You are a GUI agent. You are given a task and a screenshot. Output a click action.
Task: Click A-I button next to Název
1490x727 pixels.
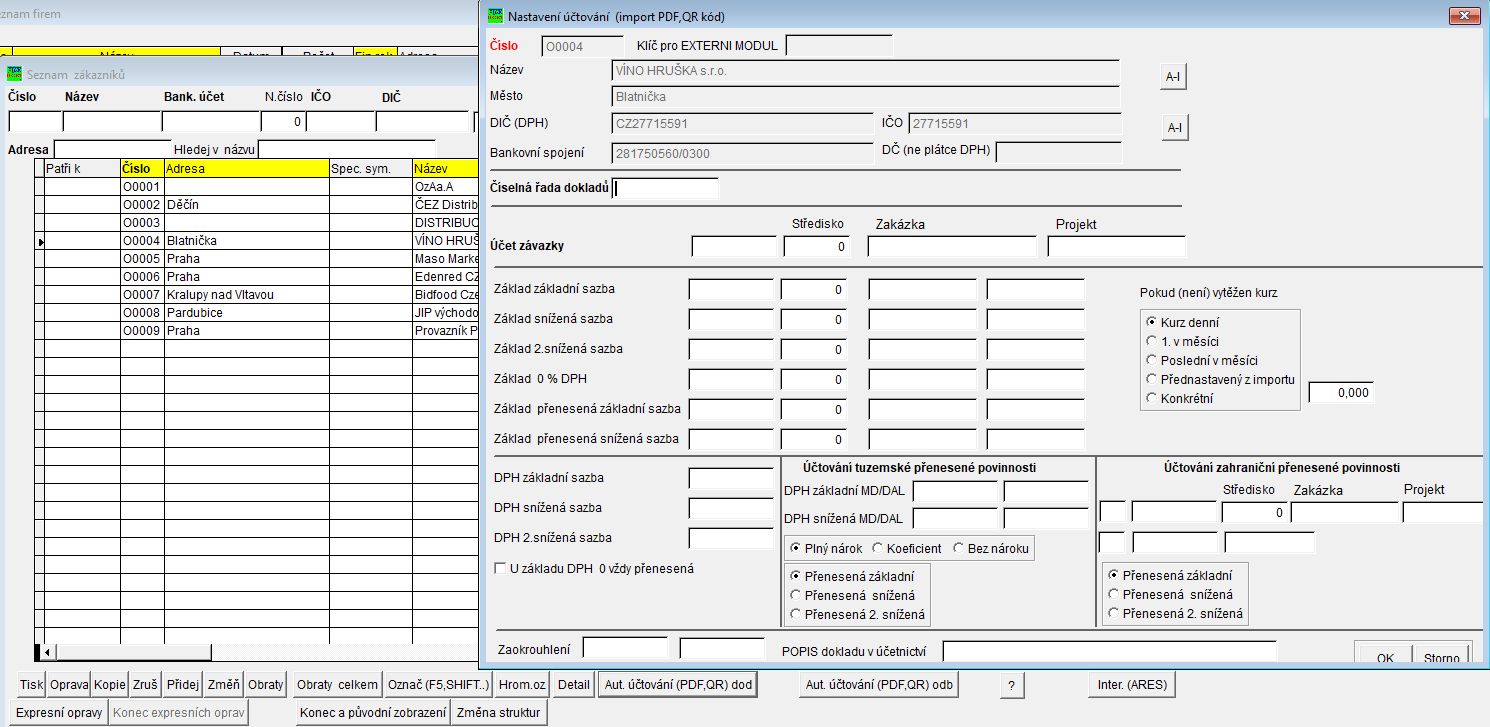tap(1173, 77)
